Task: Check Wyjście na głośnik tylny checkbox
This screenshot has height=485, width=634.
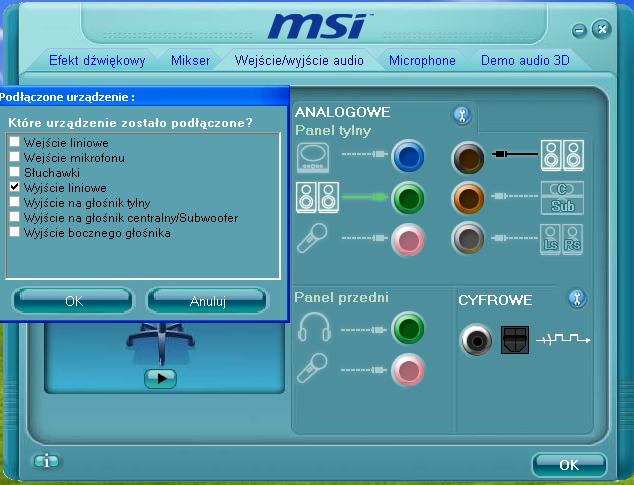Action: [x=15, y=201]
